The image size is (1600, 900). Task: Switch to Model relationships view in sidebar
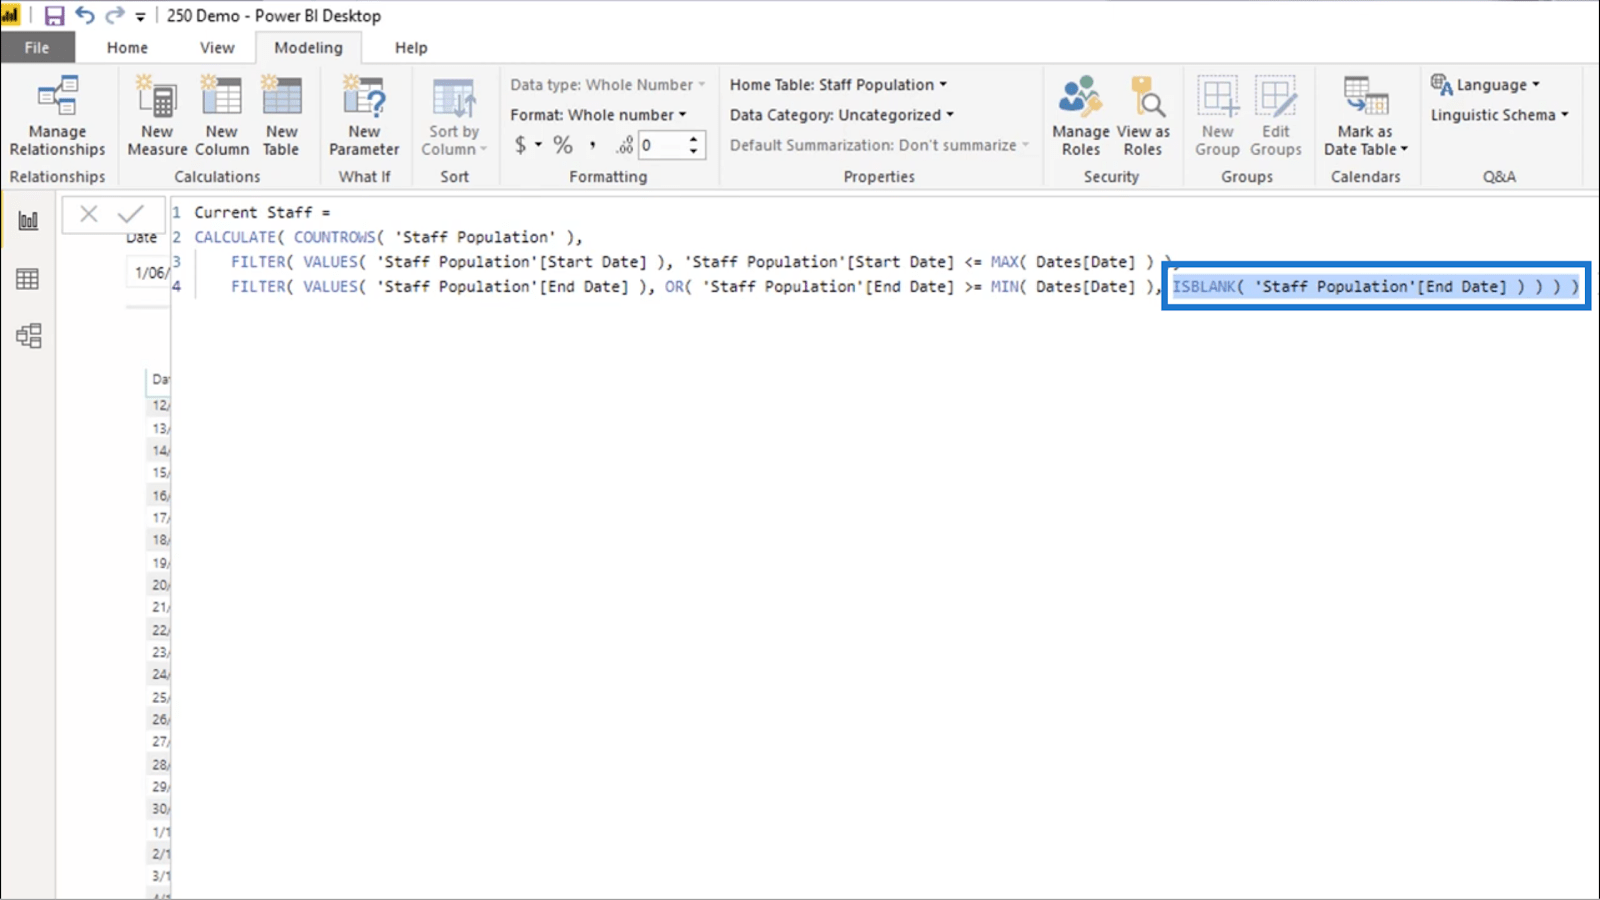click(28, 336)
